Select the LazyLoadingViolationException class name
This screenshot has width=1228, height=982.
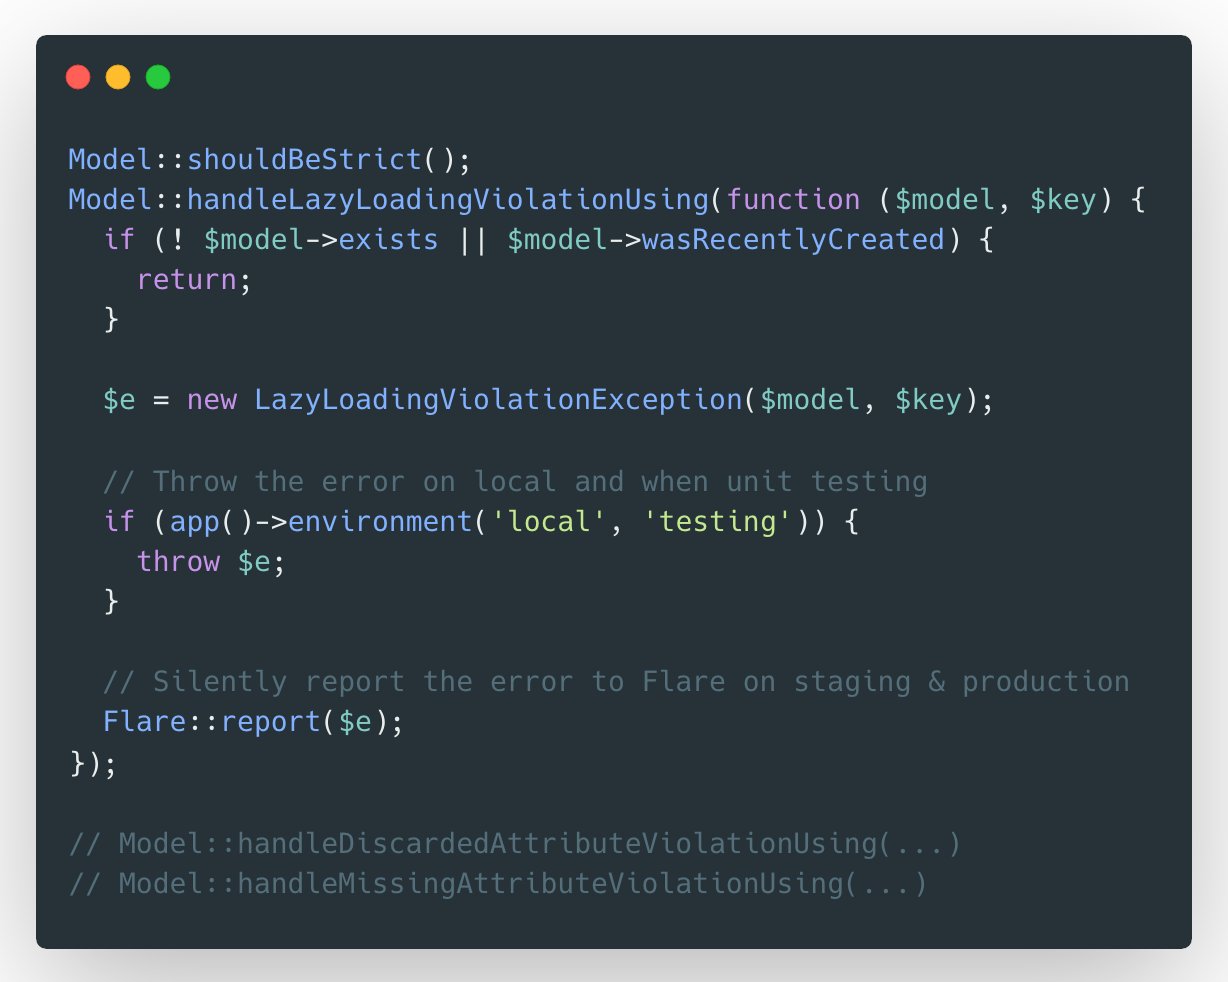pyautogui.click(x=490, y=400)
